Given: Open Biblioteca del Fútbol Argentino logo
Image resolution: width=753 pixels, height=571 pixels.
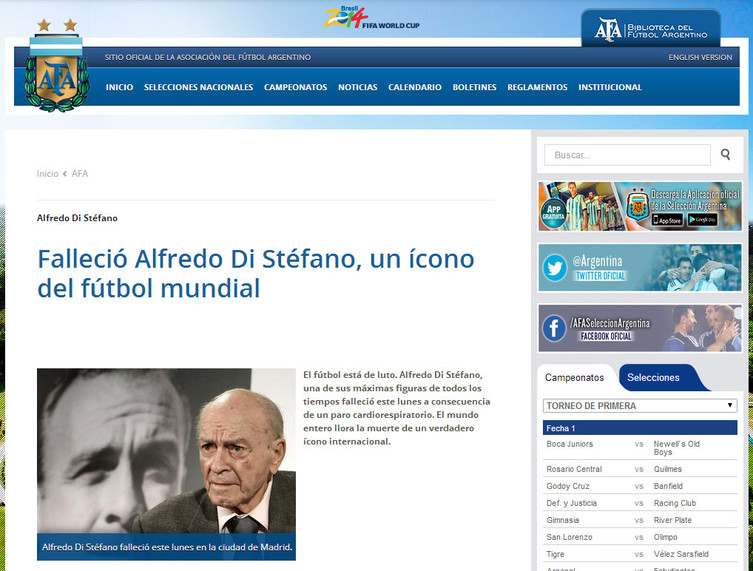Looking at the screenshot, I should tap(651, 30).
